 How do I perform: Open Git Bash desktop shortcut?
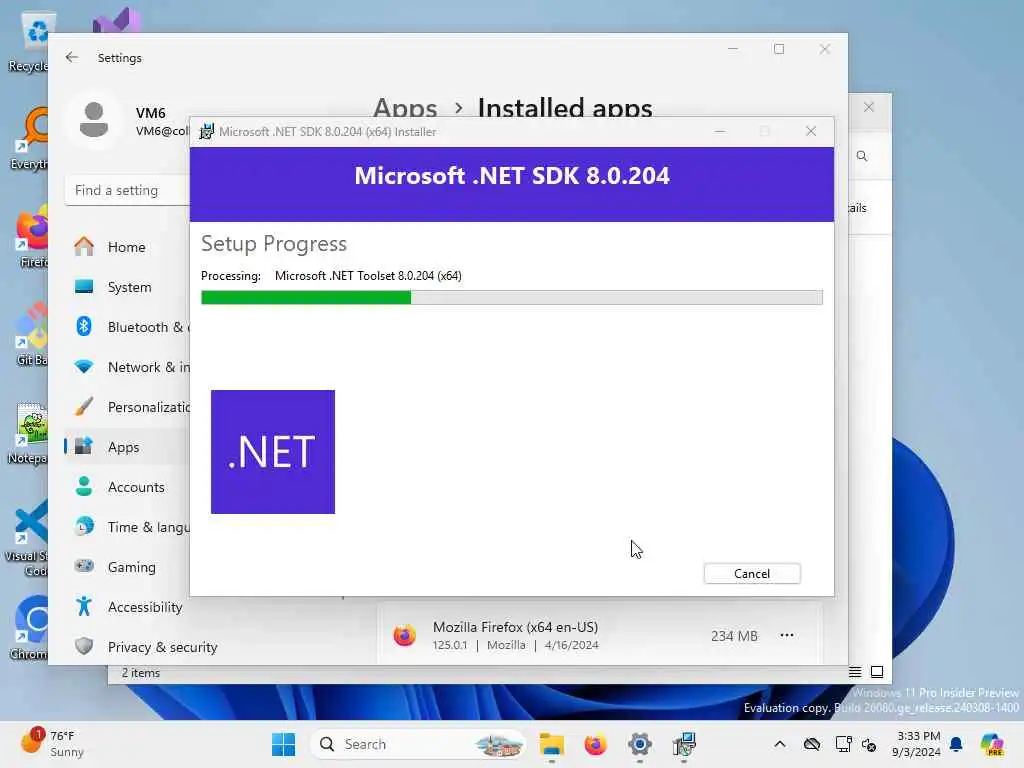click(31, 334)
